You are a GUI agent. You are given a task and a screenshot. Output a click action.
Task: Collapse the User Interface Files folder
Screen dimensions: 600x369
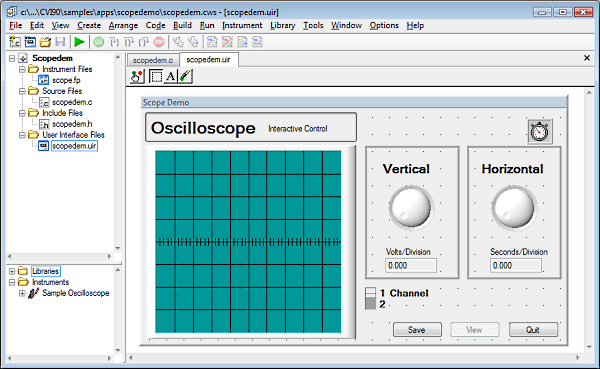(x=22, y=135)
